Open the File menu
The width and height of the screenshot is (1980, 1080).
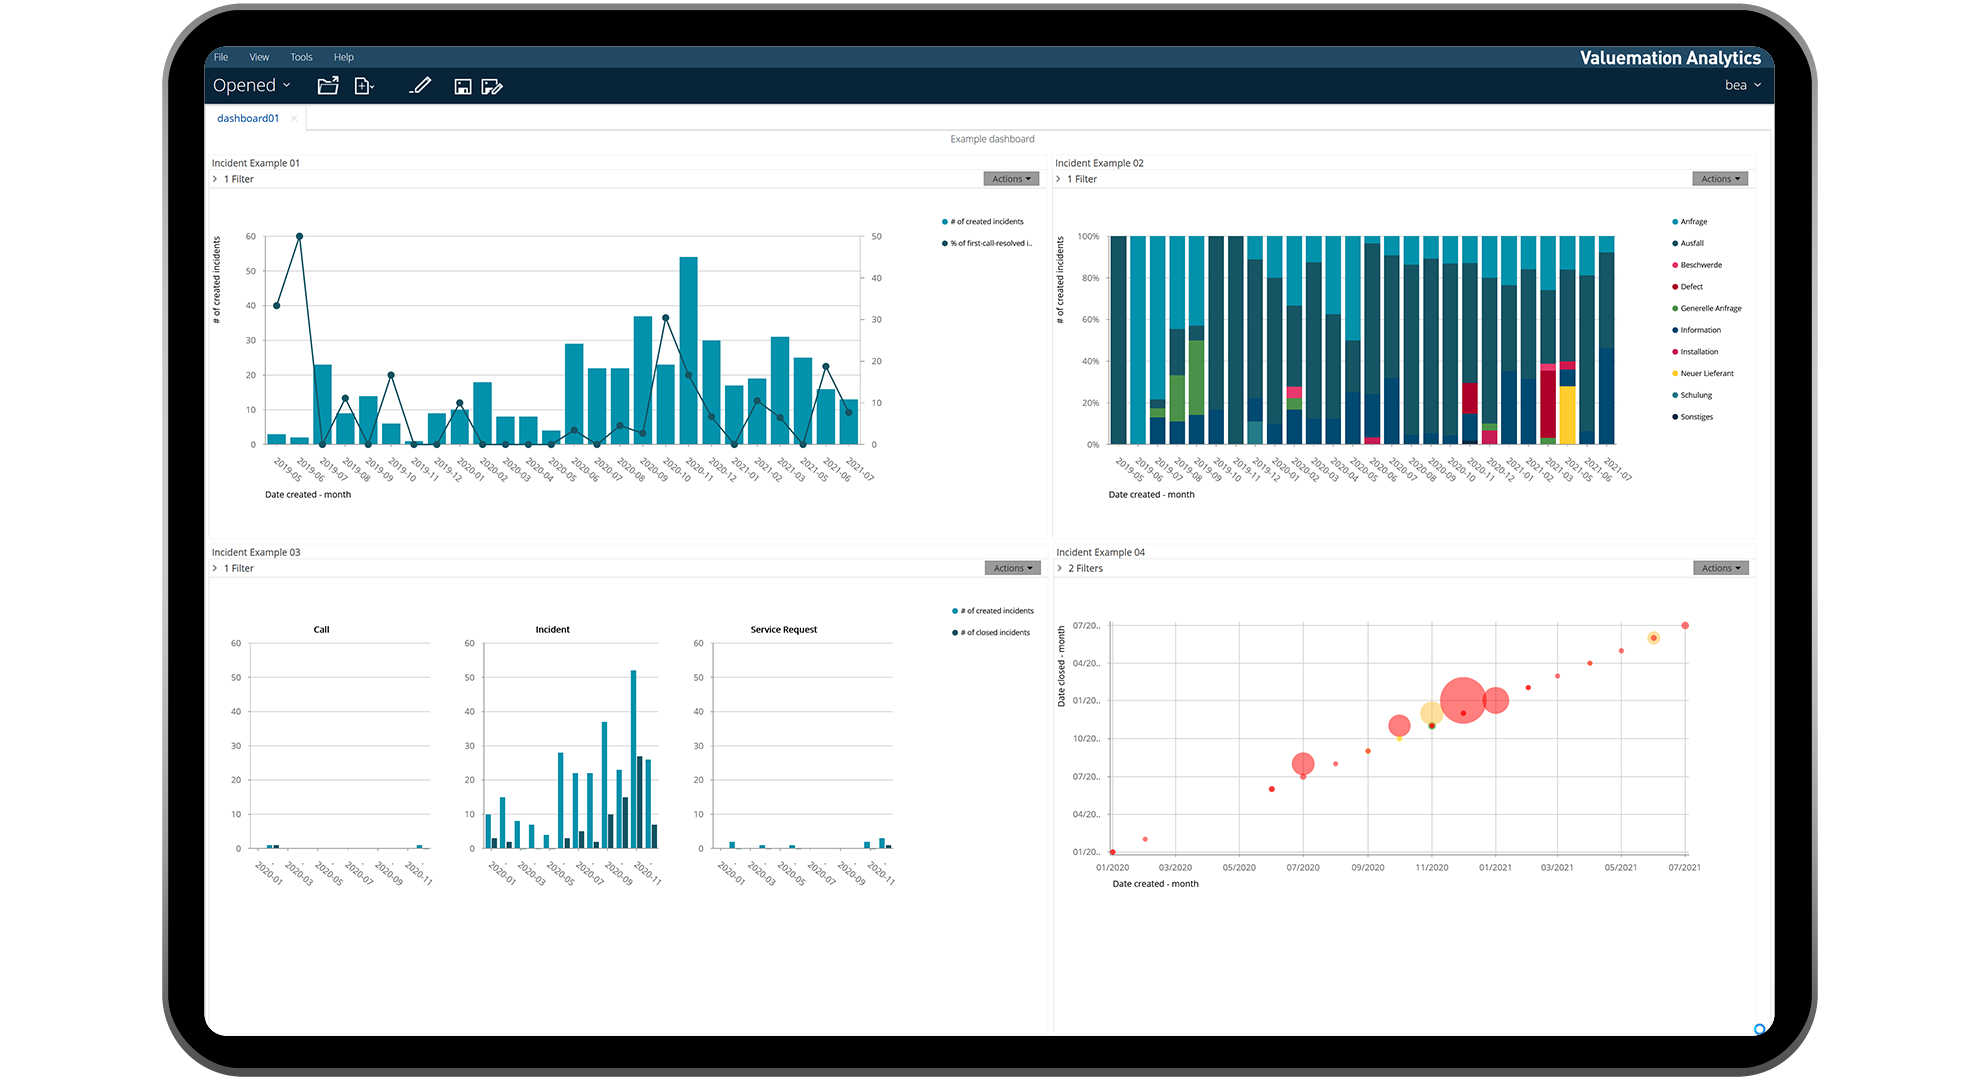(221, 57)
